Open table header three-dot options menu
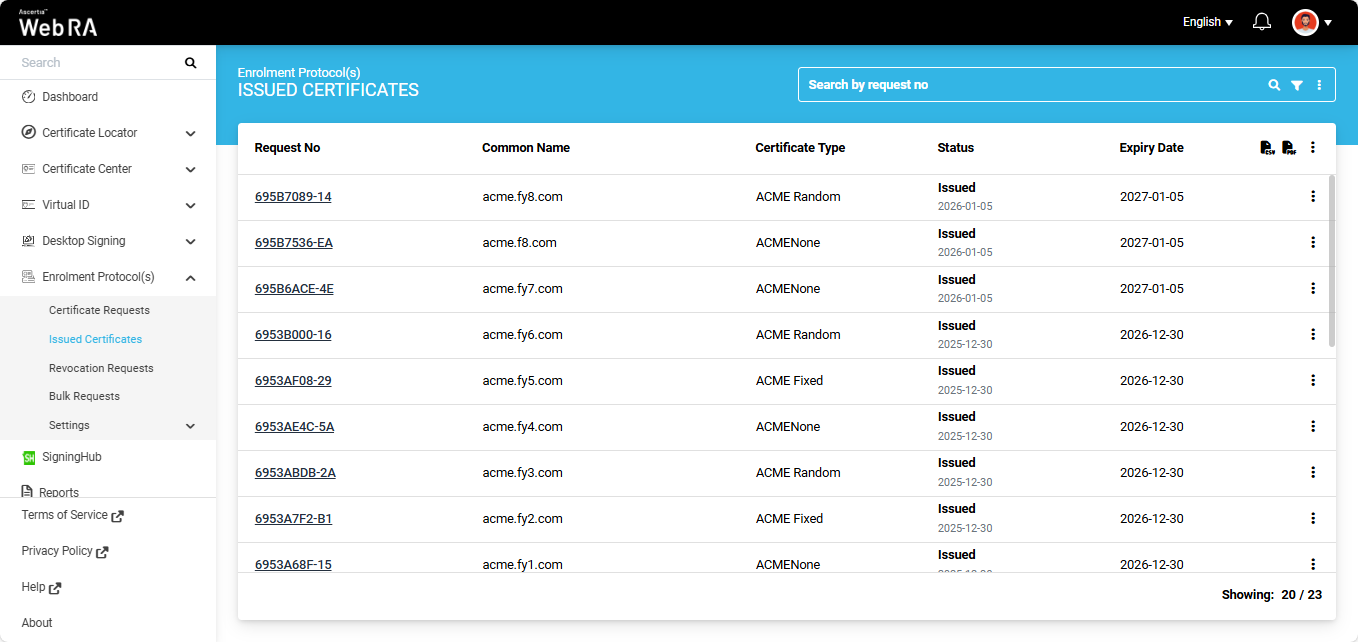Image resolution: width=1358 pixels, height=642 pixels. point(1313,148)
